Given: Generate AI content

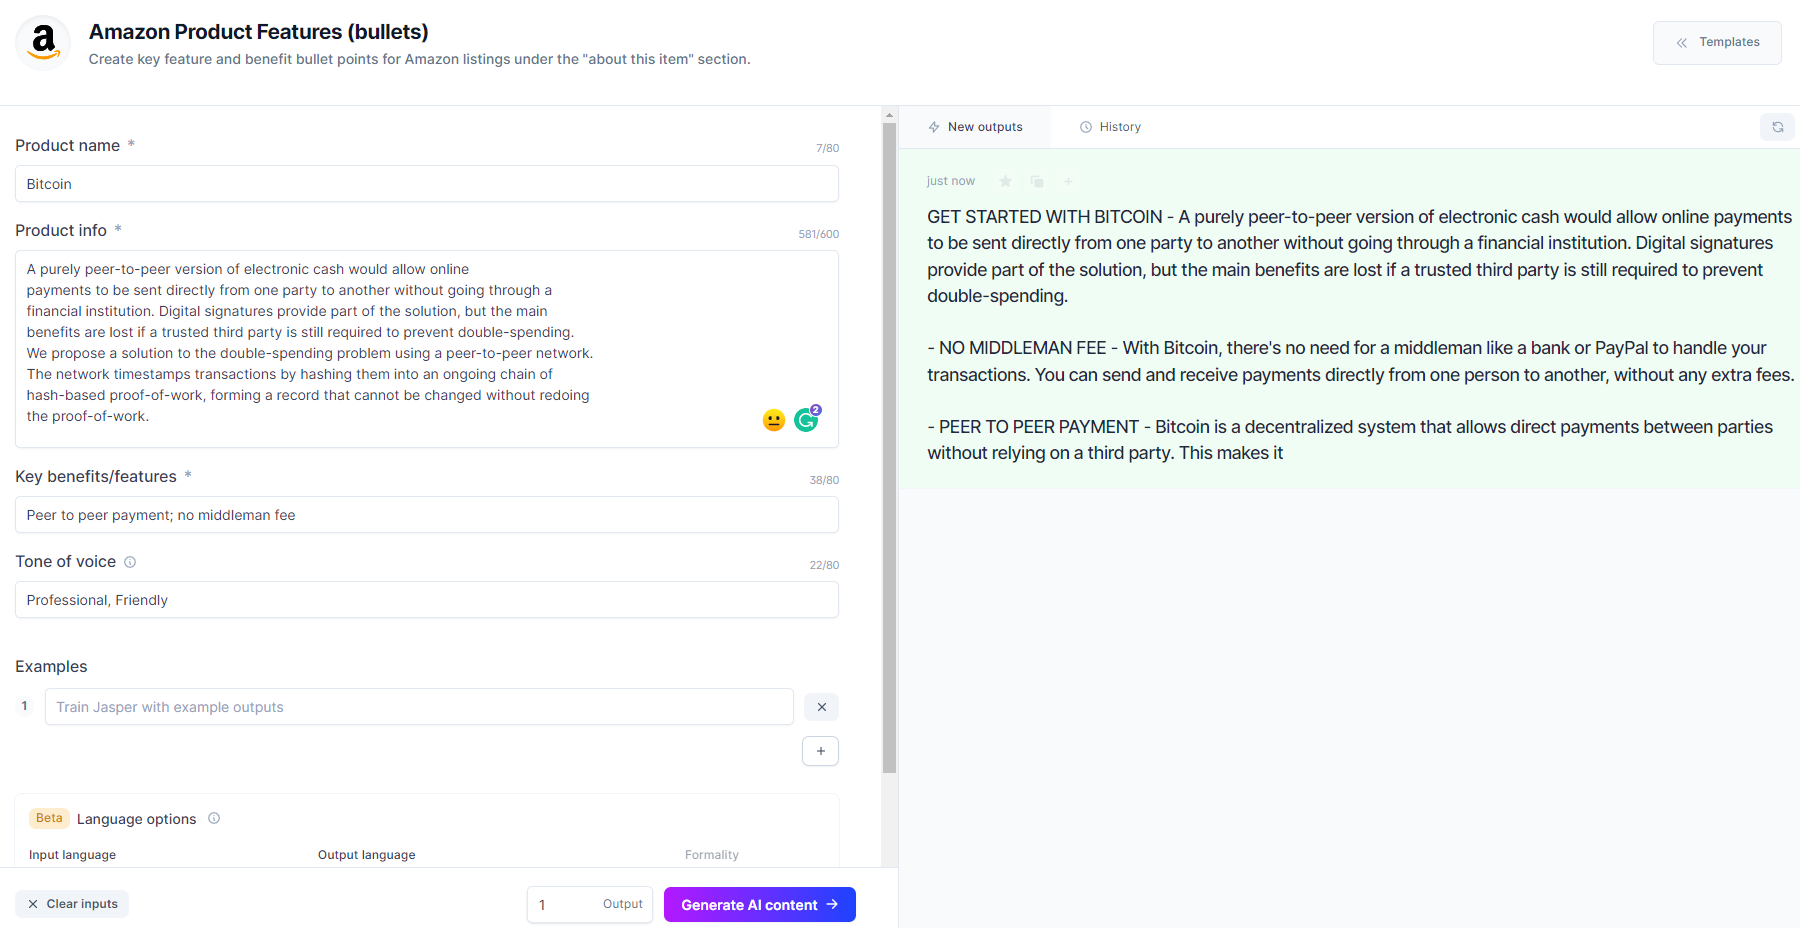Looking at the screenshot, I should (x=760, y=905).
